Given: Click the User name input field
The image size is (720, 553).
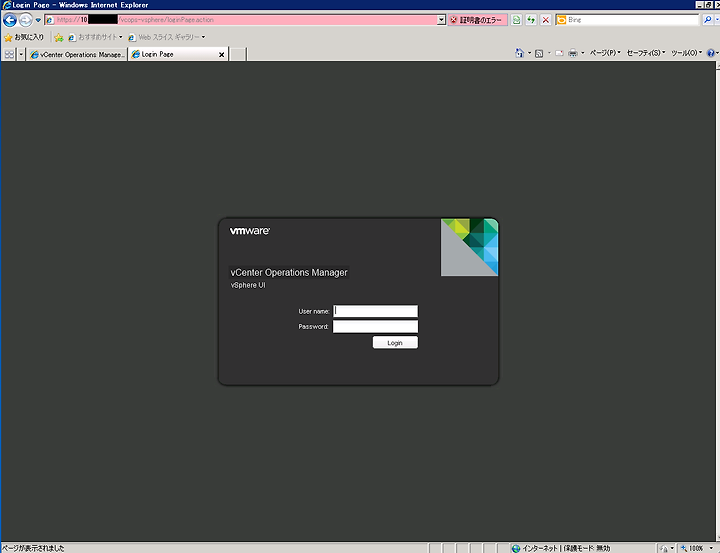Looking at the screenshot, I should click(375, 311).
